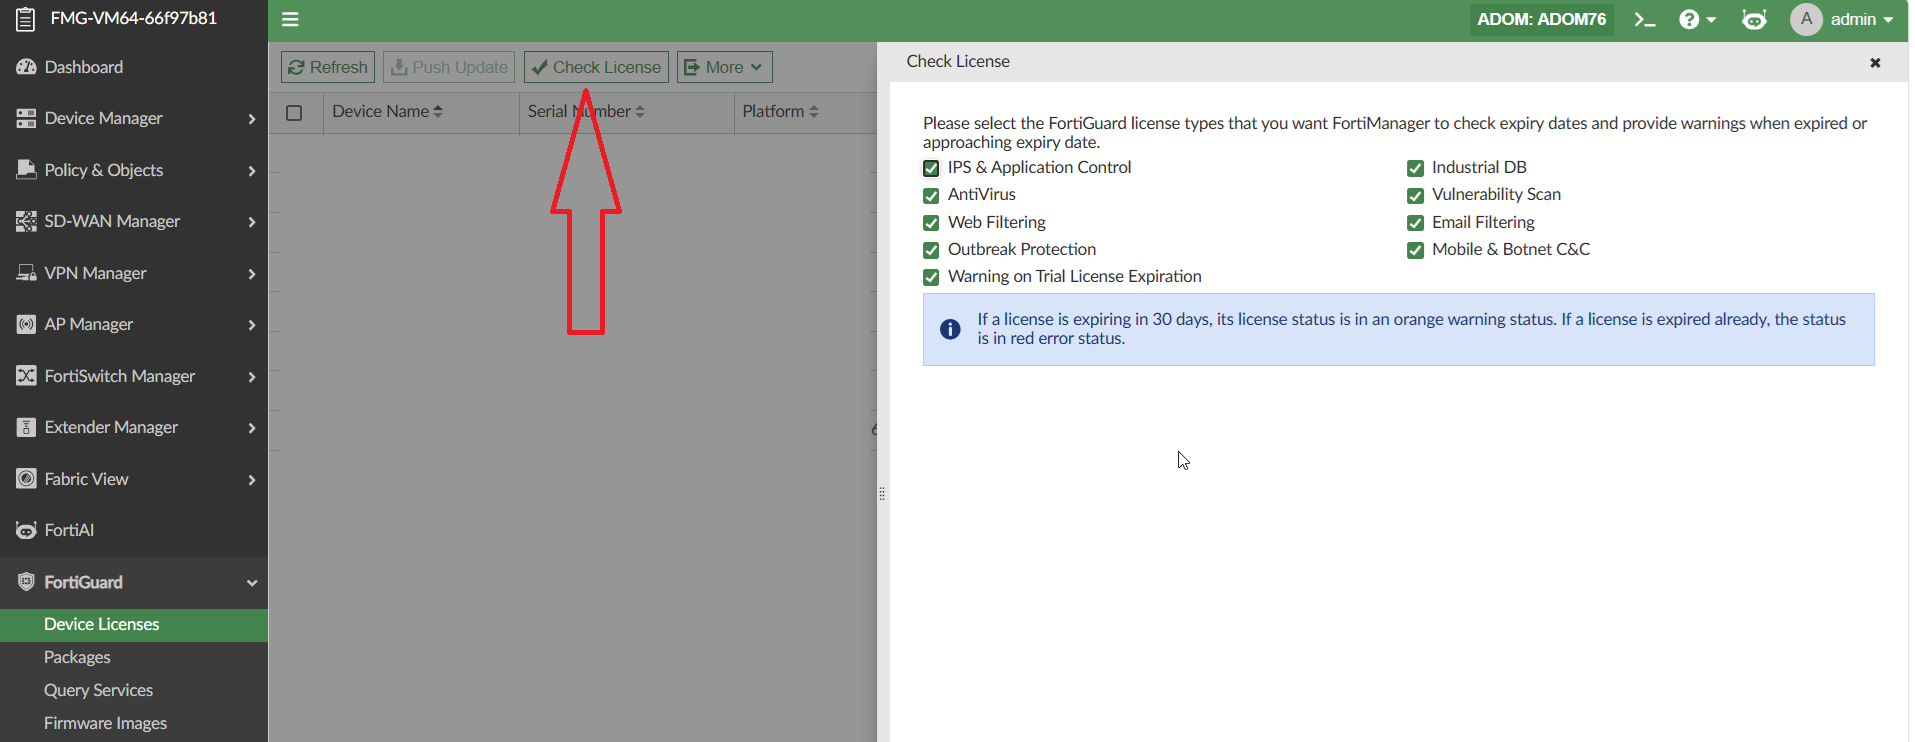Click the FortiAI assistant icon in header

(x=1754, y=19)
